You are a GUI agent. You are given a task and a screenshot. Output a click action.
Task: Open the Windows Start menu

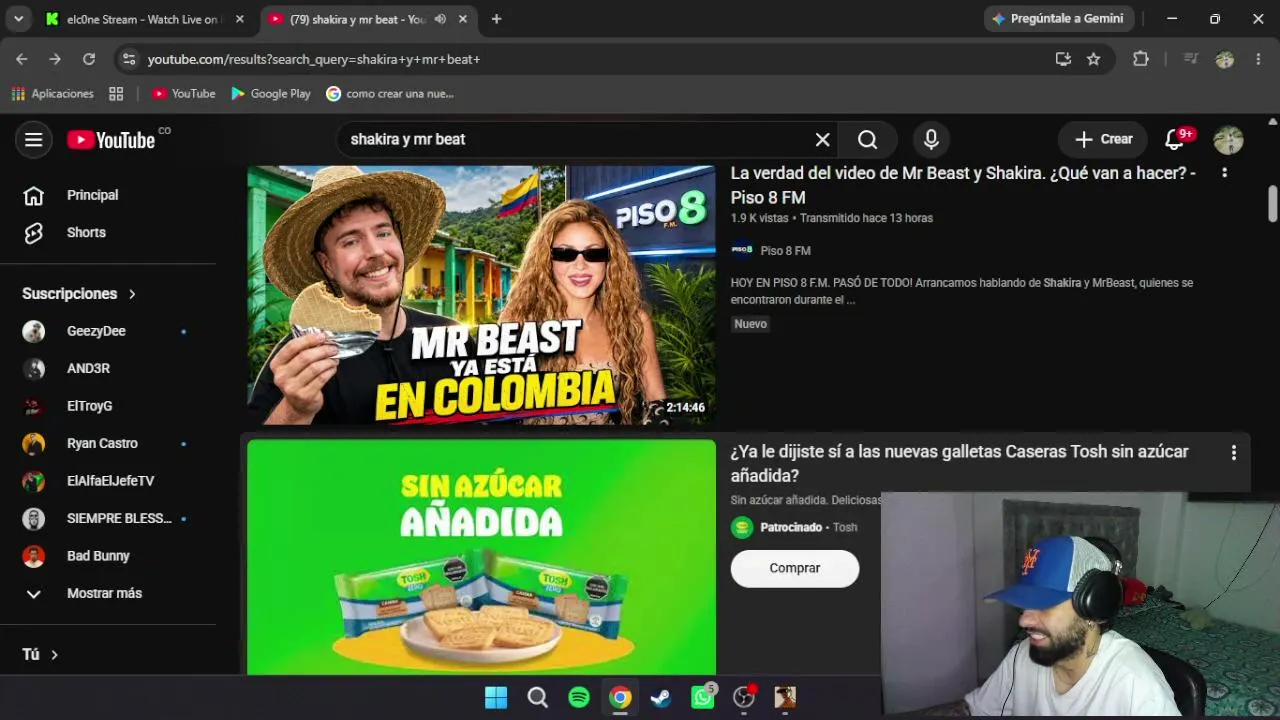[496, 697]
